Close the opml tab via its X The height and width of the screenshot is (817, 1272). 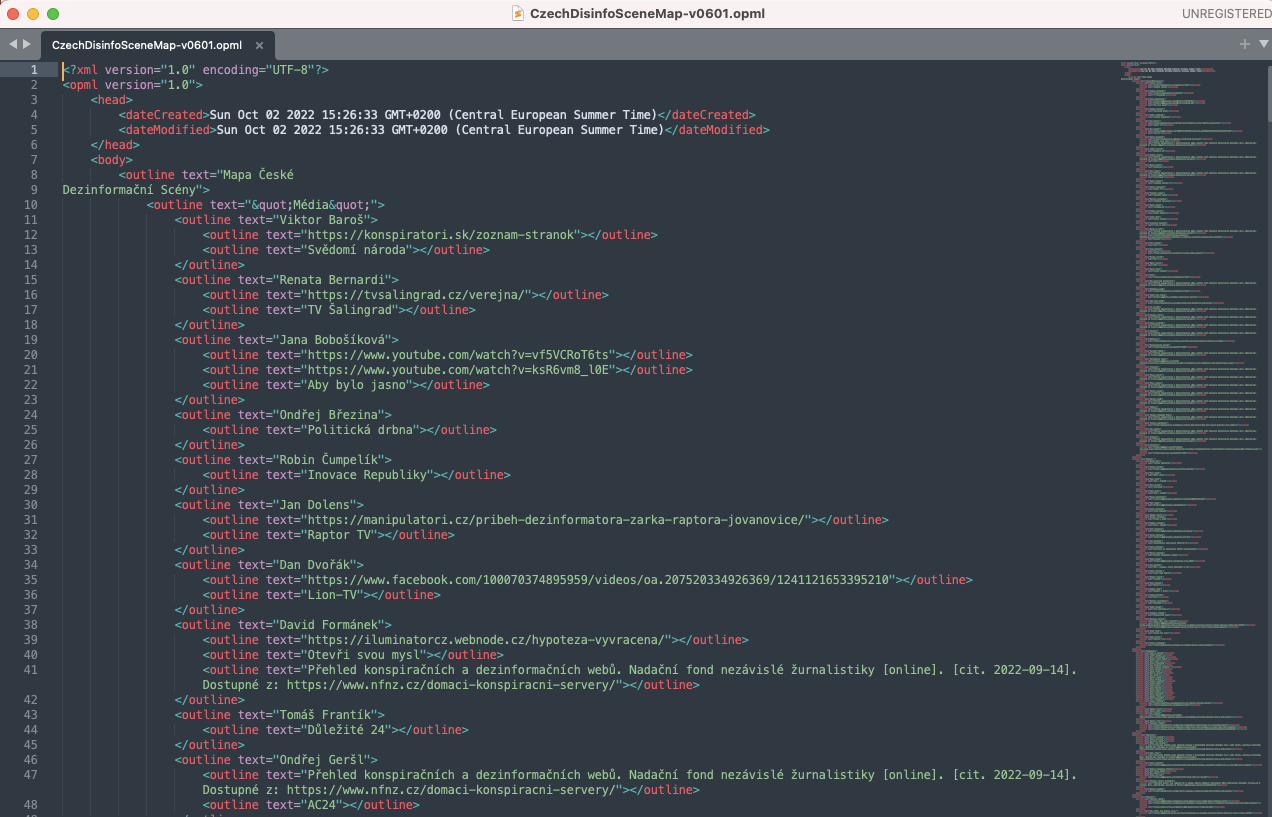click(x=258, y=45)
